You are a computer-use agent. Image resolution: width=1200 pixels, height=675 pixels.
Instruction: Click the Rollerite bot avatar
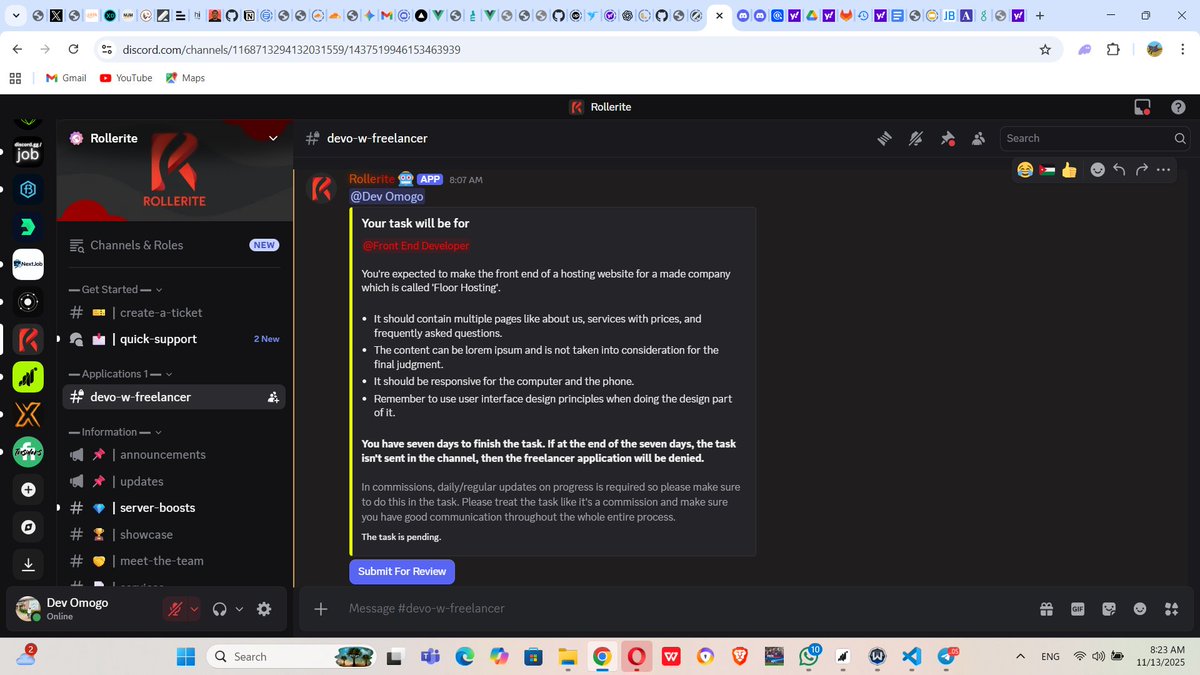[320, 188]
